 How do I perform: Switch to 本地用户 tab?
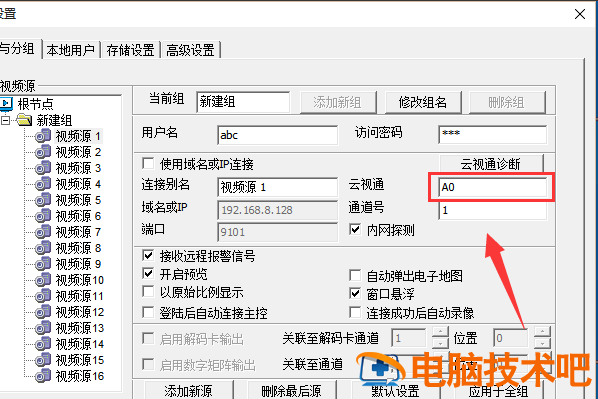(x=71, y=50)
